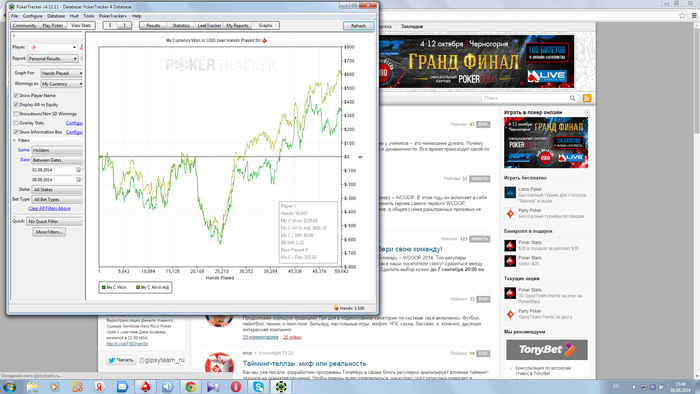The image size is (700, 394).
Task: Open the speaker app icon on taskbar
Action: click(168, 387)
